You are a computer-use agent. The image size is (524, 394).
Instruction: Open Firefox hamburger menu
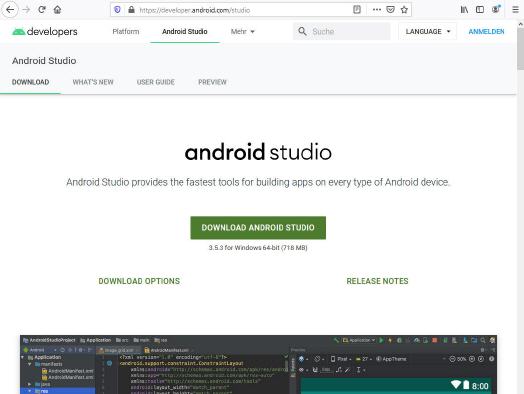516,10
